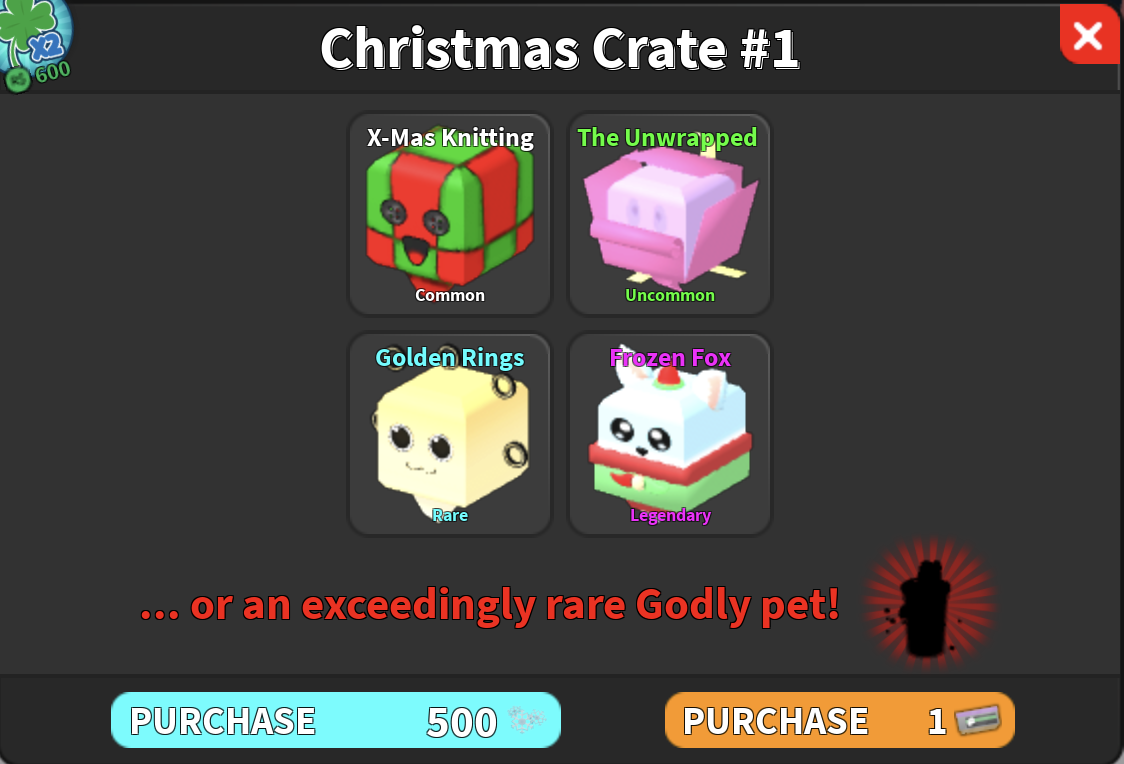Click the snowflake currency icon on cyan button

526,719
